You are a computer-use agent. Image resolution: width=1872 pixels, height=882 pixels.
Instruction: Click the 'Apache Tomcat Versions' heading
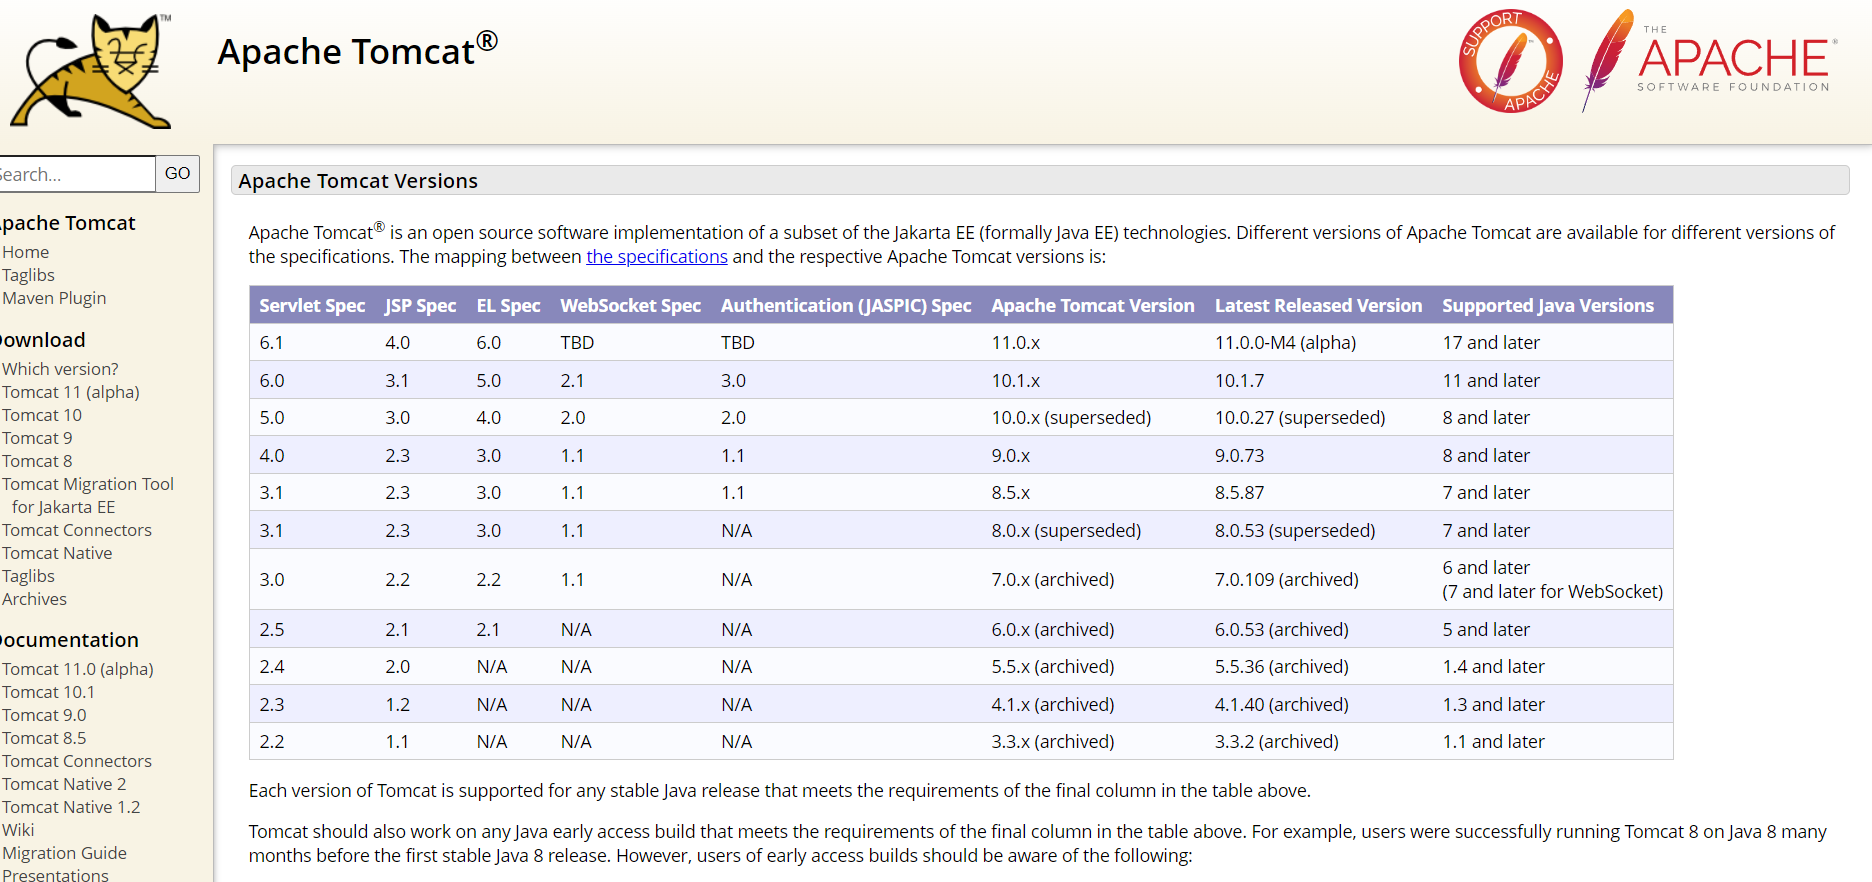coord(358,181)
